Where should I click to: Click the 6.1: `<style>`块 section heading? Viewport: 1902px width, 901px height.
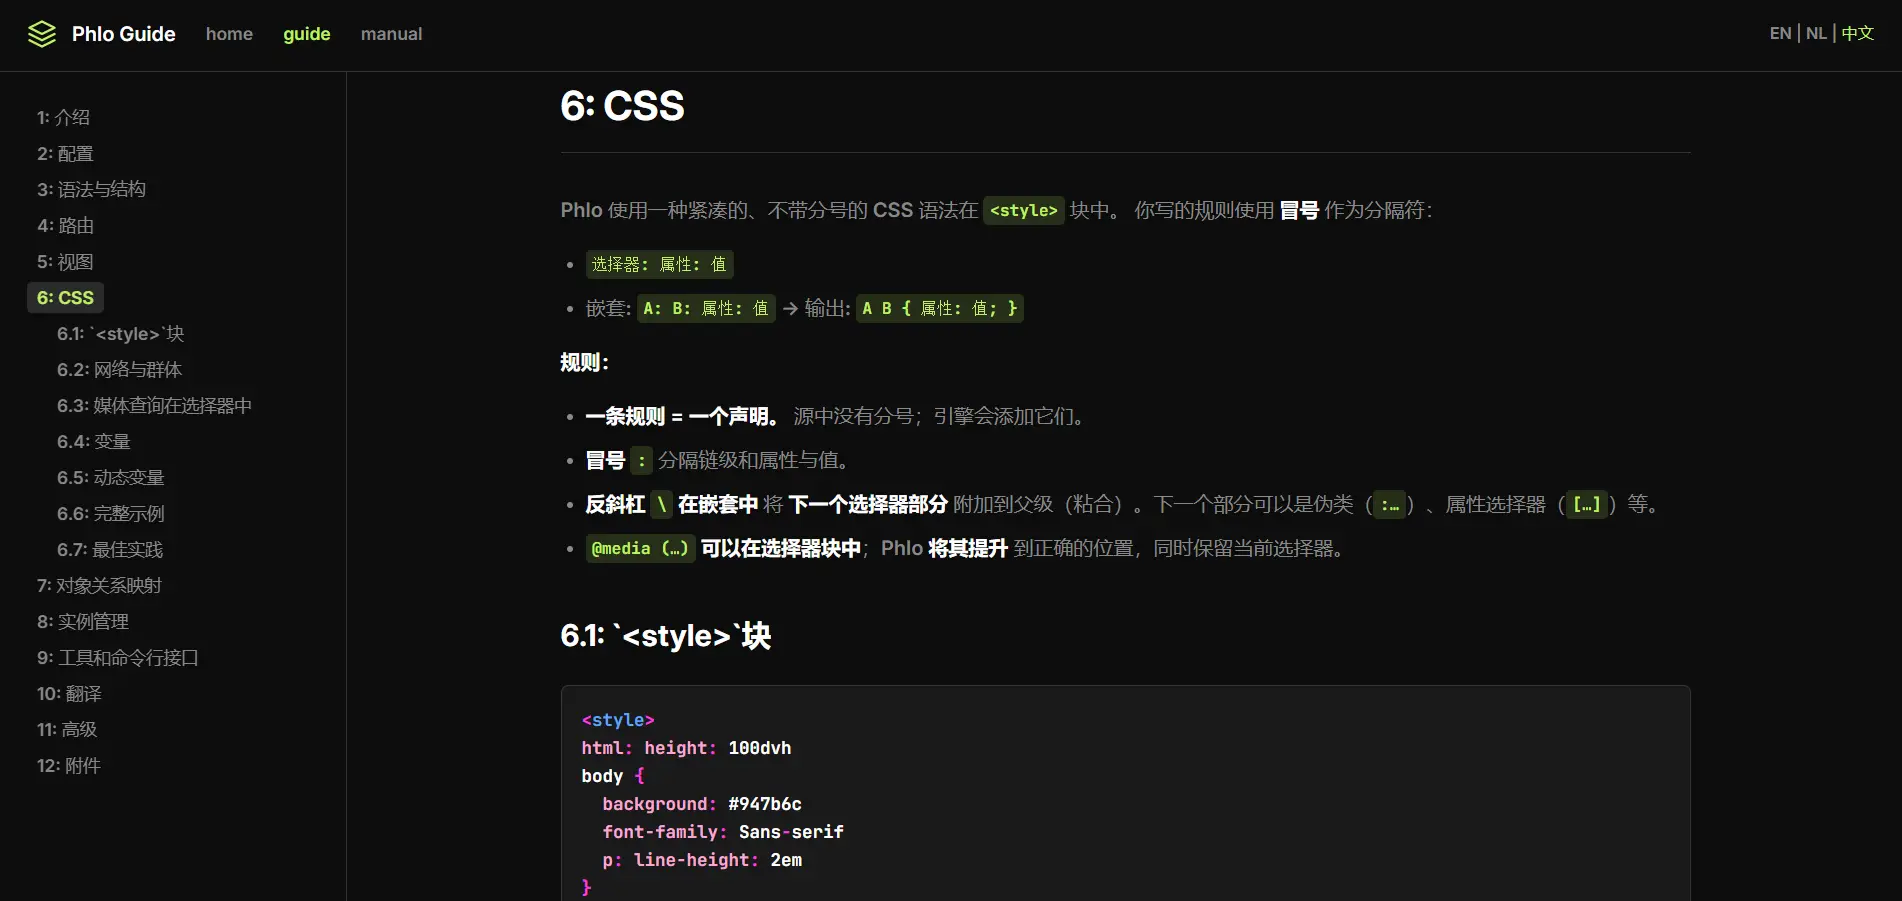pyautogui.click(x=665, y=636)
